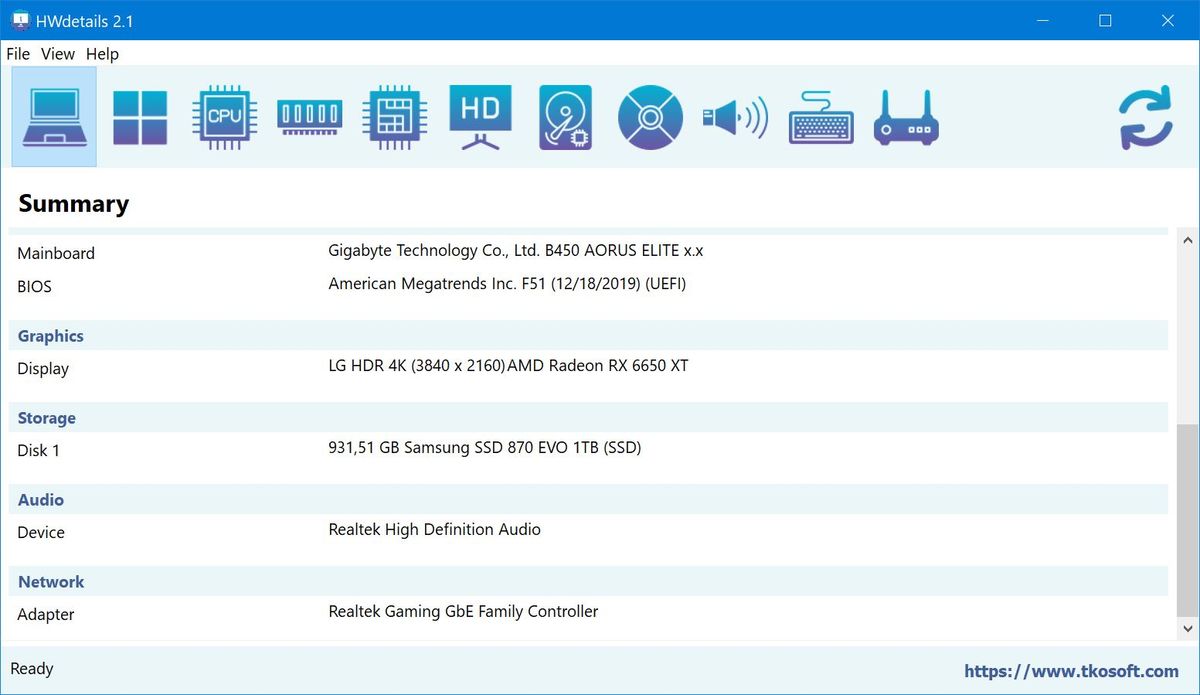Show audio speaker devices
This screenshot has height=695, width=1200.
(x=735, y=117)
